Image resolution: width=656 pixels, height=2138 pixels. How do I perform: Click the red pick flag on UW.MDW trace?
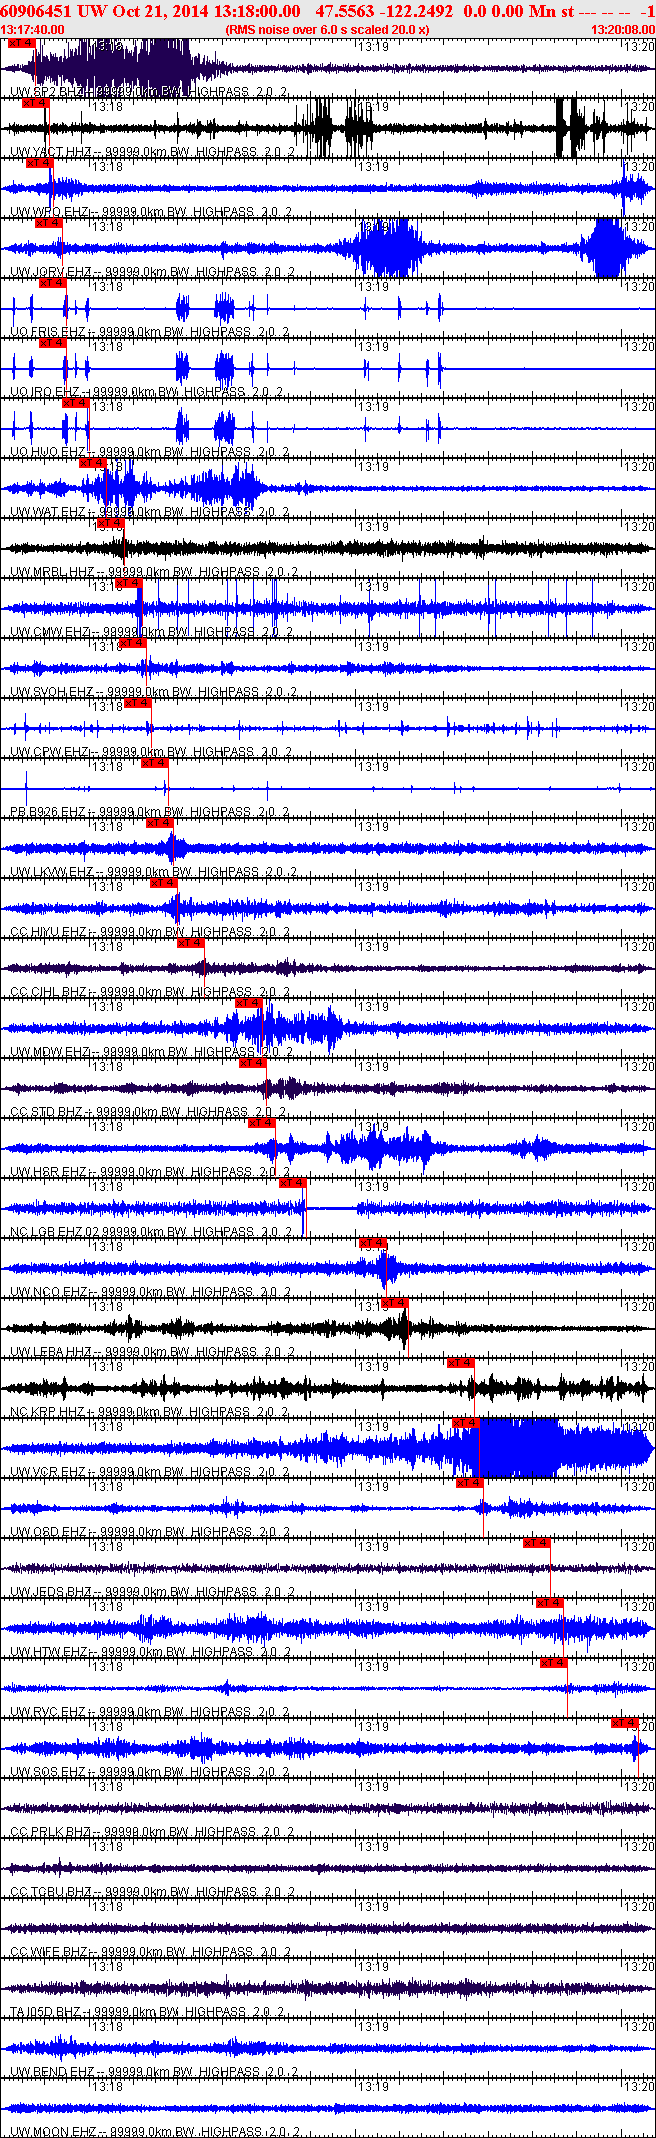[x=248, y=1003]
